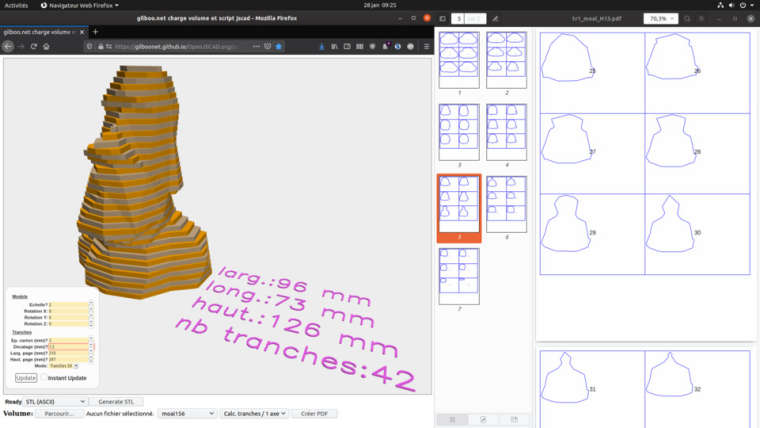The image size is (760, 428).
Task: Open the Calc. tranches axis dropdown
Action: tap(254, 413)
